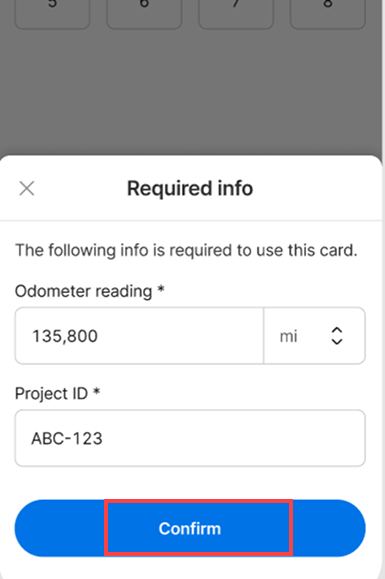The image size is (385, 579).
Task: Click the up-down chevron beside mi
Action: 337,336
